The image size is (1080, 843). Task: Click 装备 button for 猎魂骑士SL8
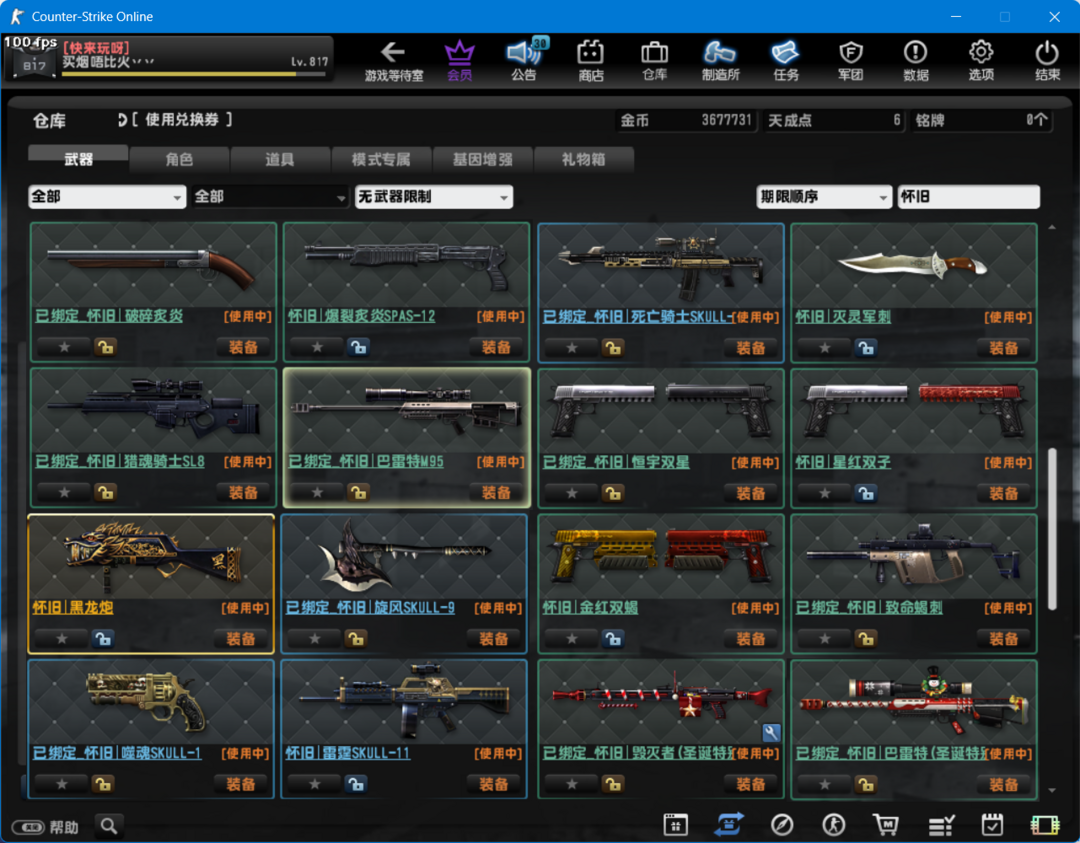click(x=243, y=492)
